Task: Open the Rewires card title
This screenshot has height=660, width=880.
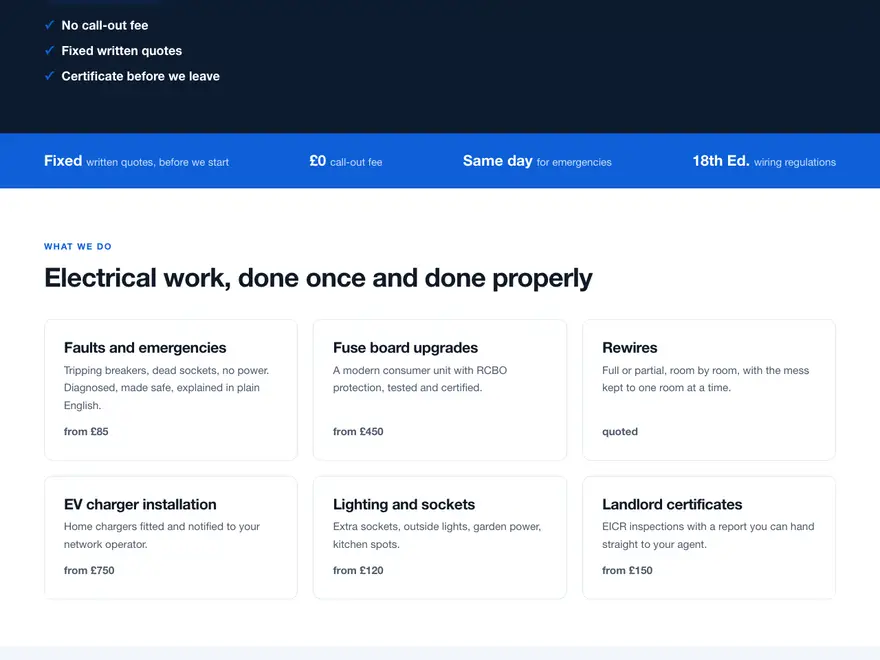Action: point(630,348)
